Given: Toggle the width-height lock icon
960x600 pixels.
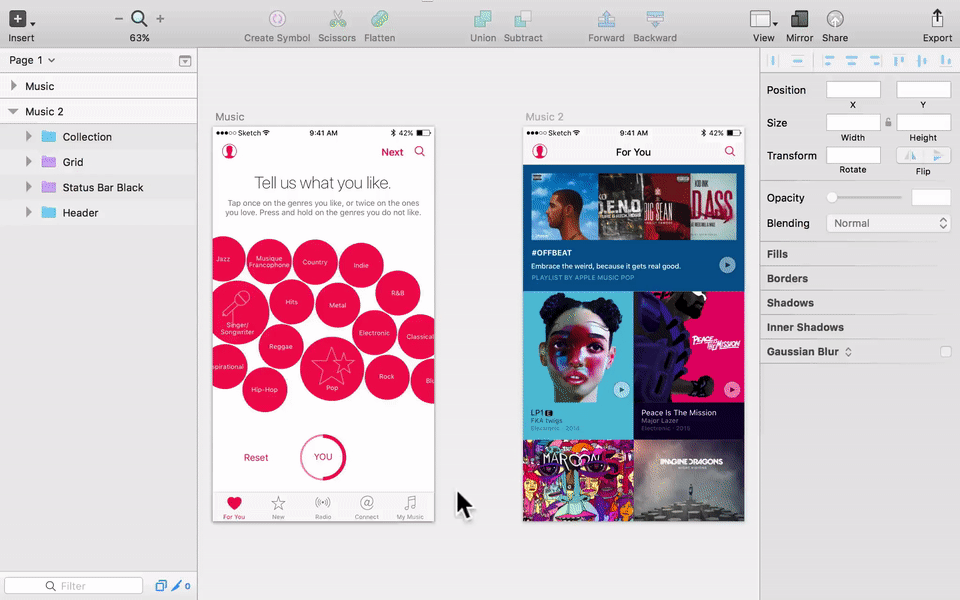Looking at the screenshot, I should 888,122.
